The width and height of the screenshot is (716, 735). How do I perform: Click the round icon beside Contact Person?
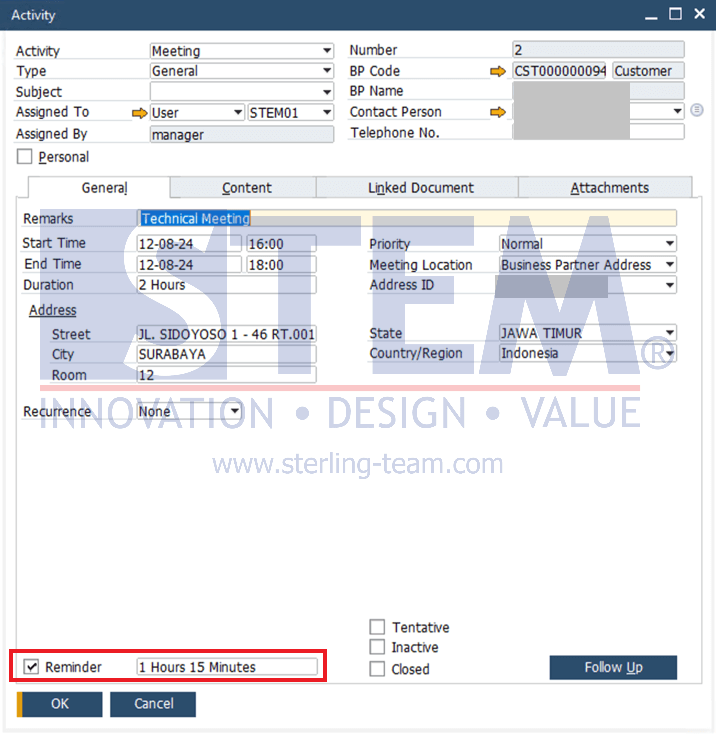point(697,111)
